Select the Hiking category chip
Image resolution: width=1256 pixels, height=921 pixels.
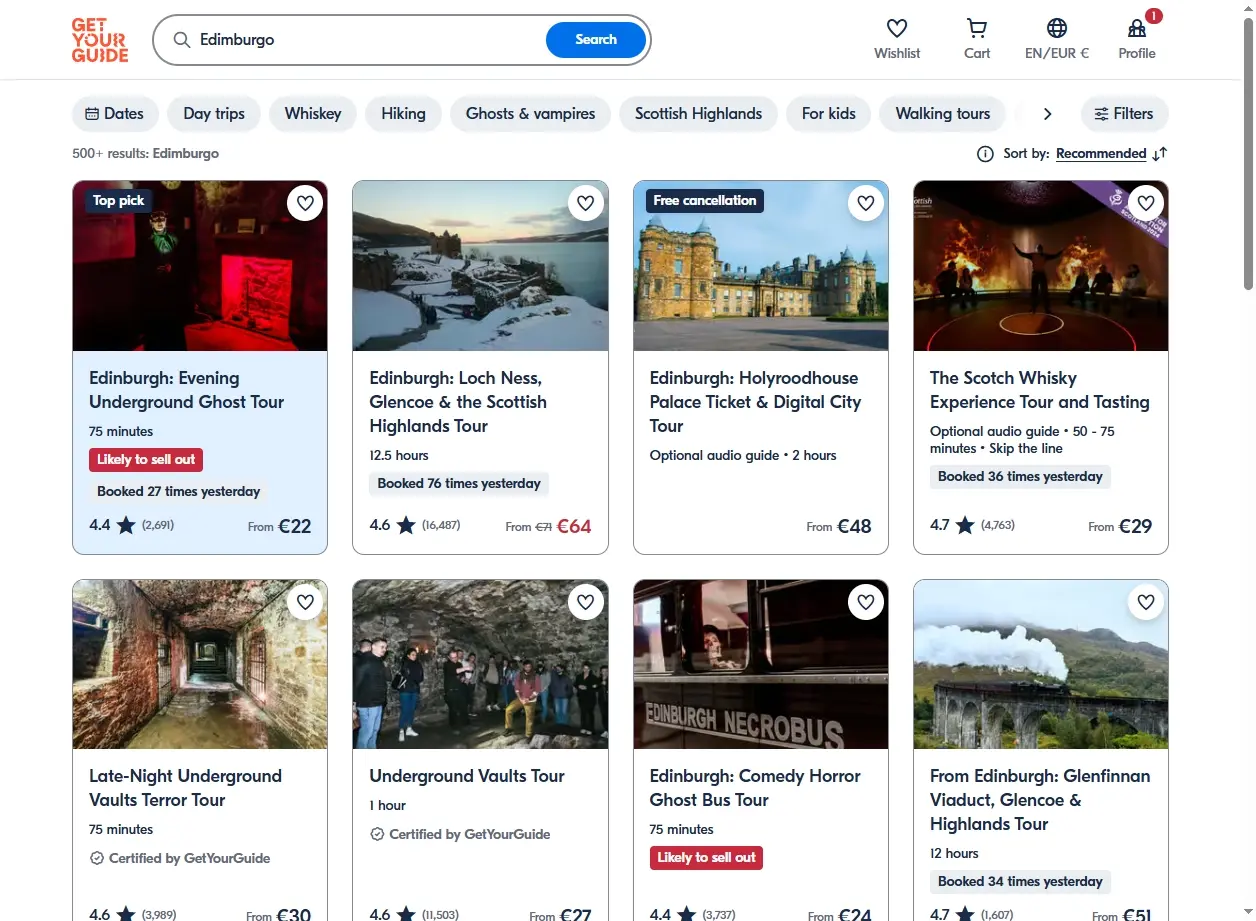(x=403, y=114)
